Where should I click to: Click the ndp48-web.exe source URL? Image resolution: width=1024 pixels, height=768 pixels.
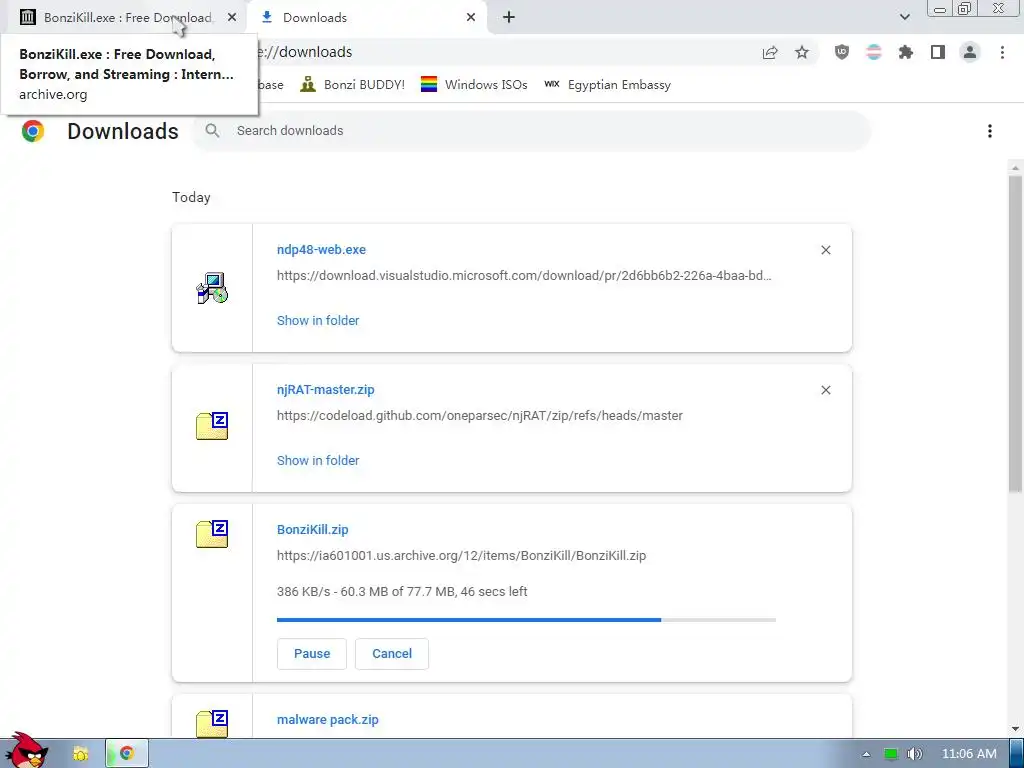coord(524,276)
